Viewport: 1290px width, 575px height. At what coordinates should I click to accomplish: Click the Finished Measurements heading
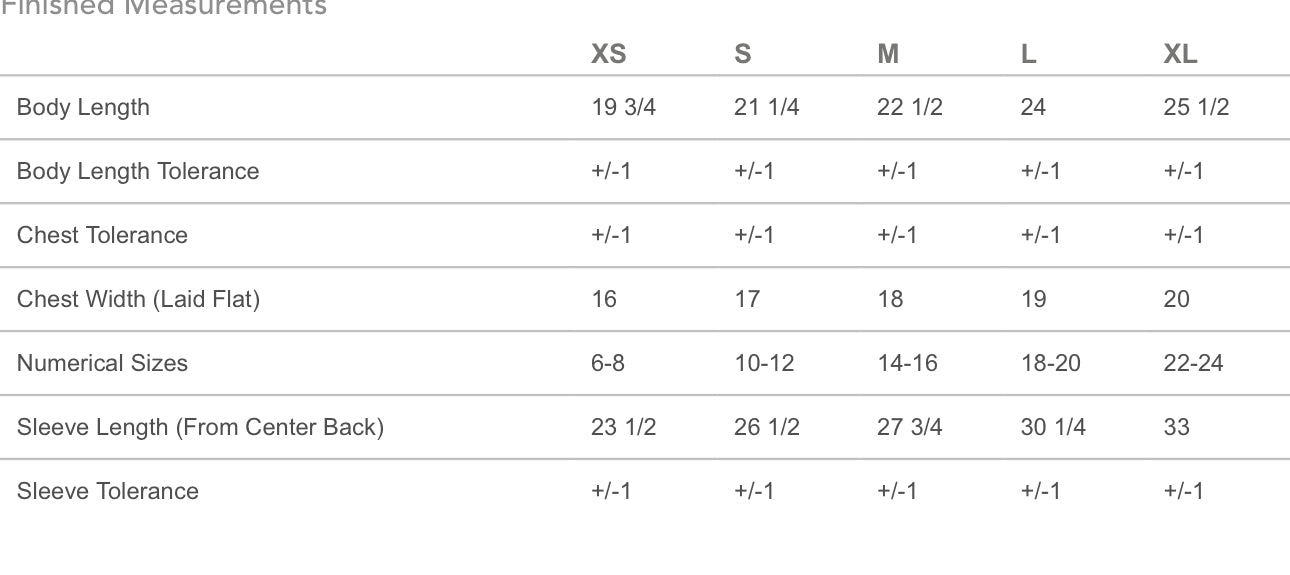pos(164,8)
